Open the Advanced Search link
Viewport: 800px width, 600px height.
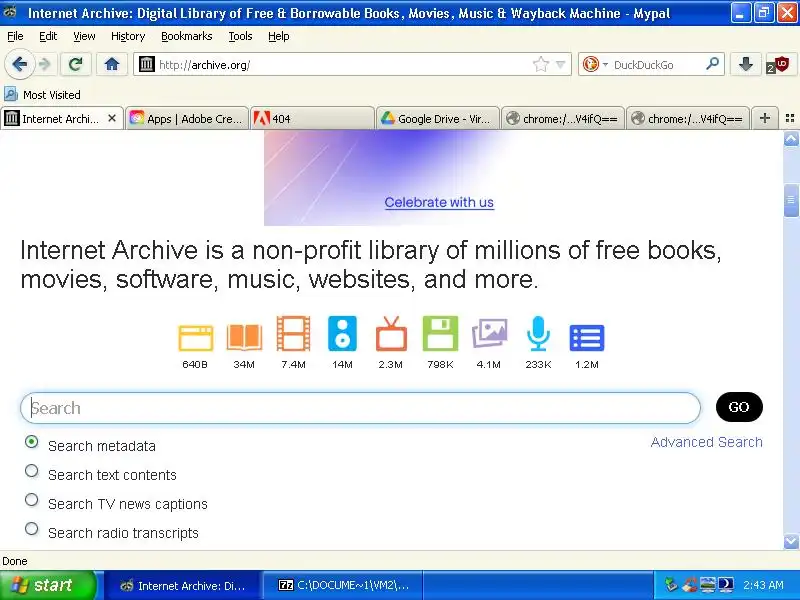(x=707, y=442)
